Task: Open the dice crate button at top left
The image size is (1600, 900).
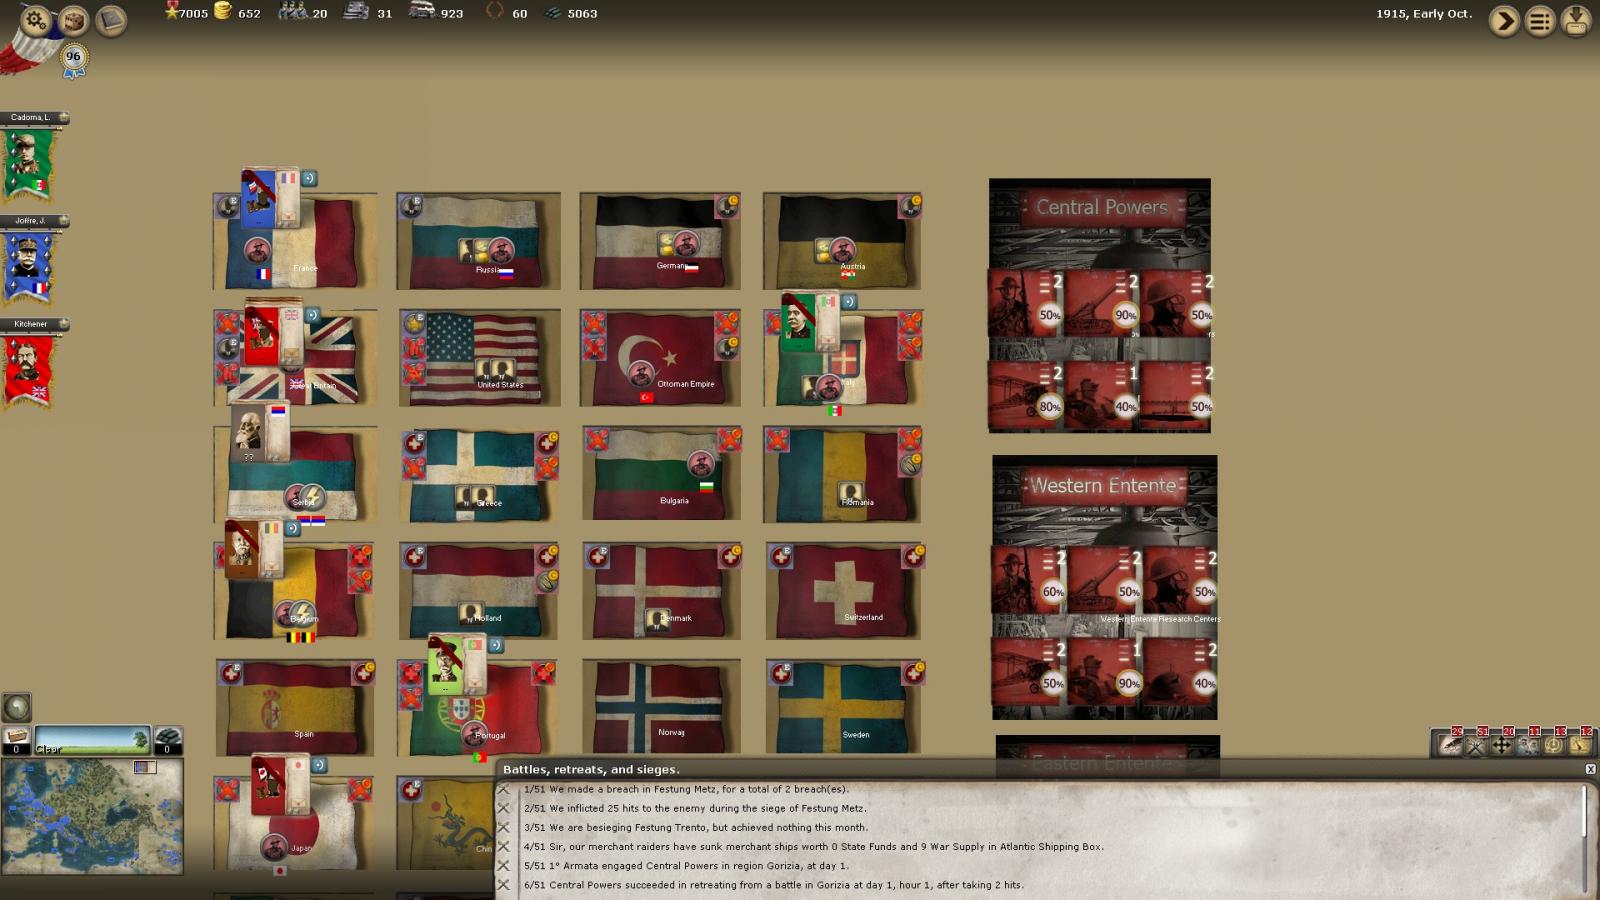Action: [x=73, y=21]
